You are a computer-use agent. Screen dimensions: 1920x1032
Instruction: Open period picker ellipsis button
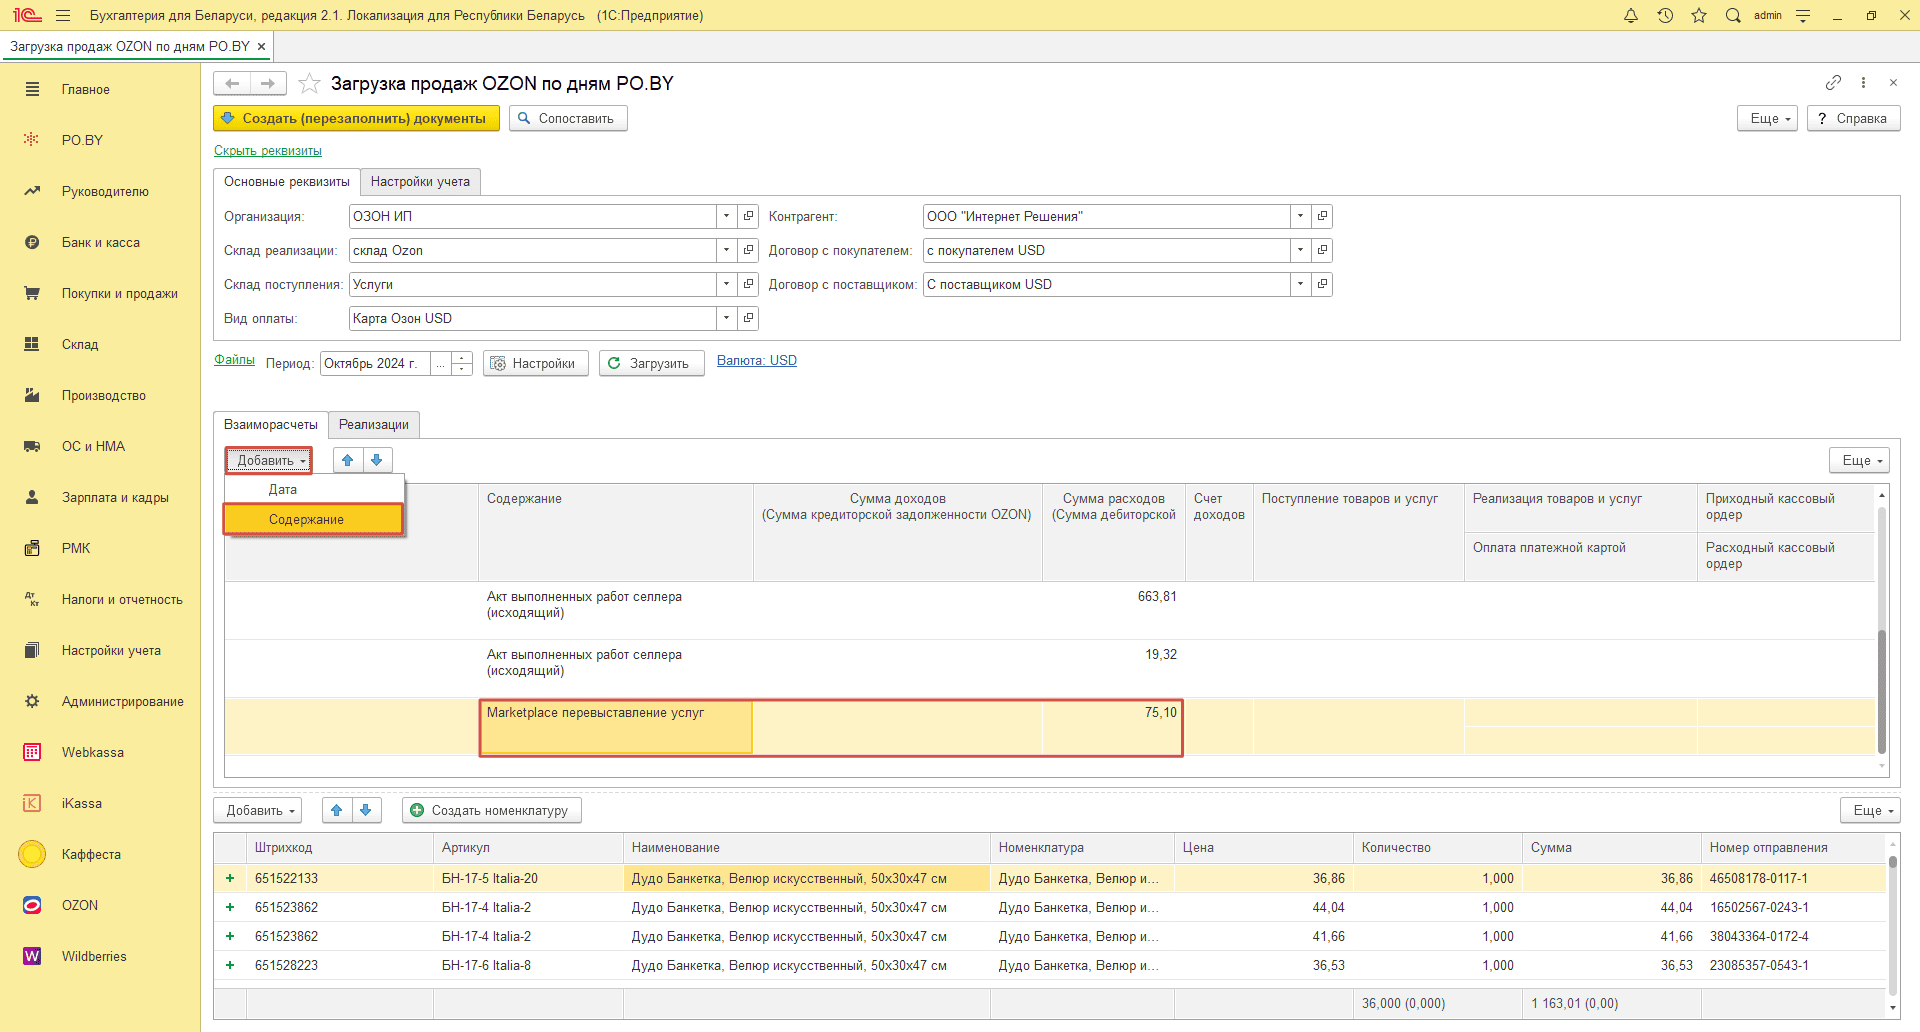pos(440,363)
